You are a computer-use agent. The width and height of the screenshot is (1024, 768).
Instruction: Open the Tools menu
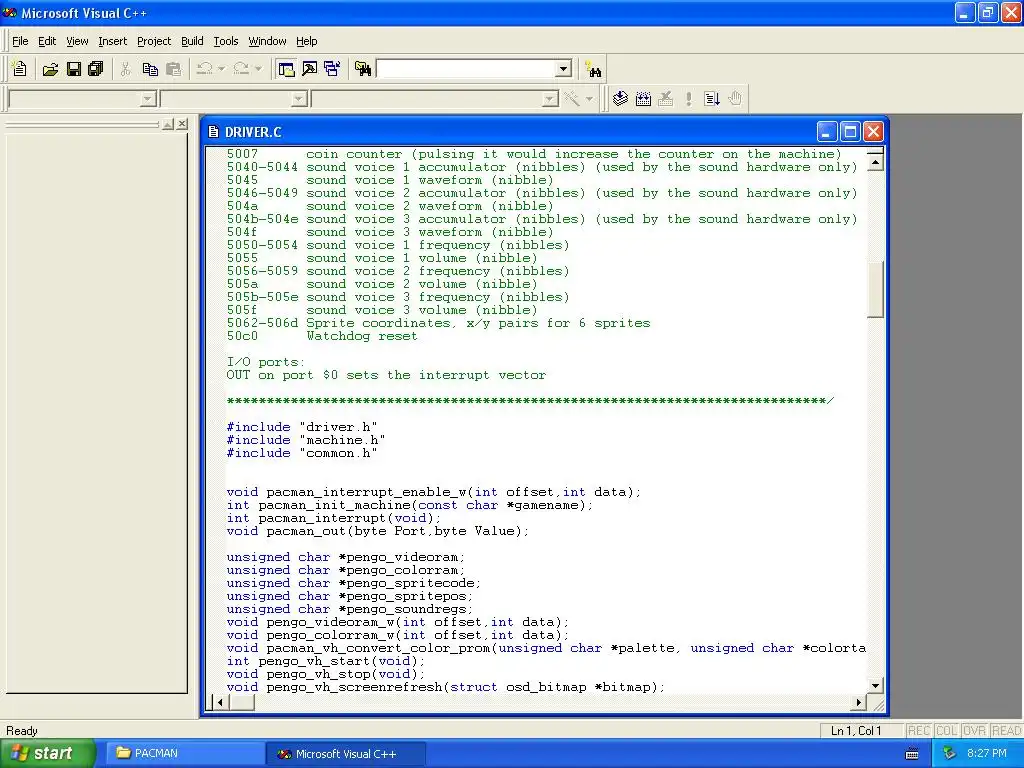click(226, 41)
